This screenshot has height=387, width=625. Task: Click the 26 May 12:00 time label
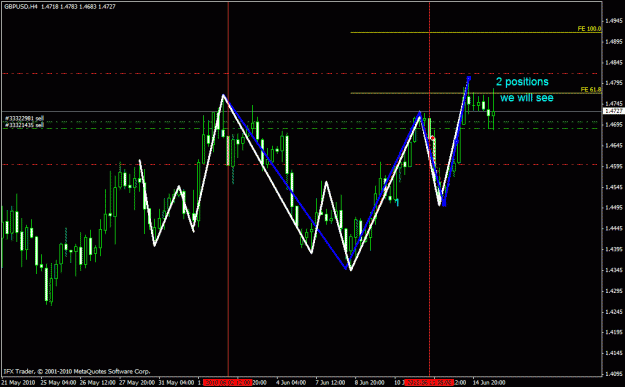click(97, 383)
